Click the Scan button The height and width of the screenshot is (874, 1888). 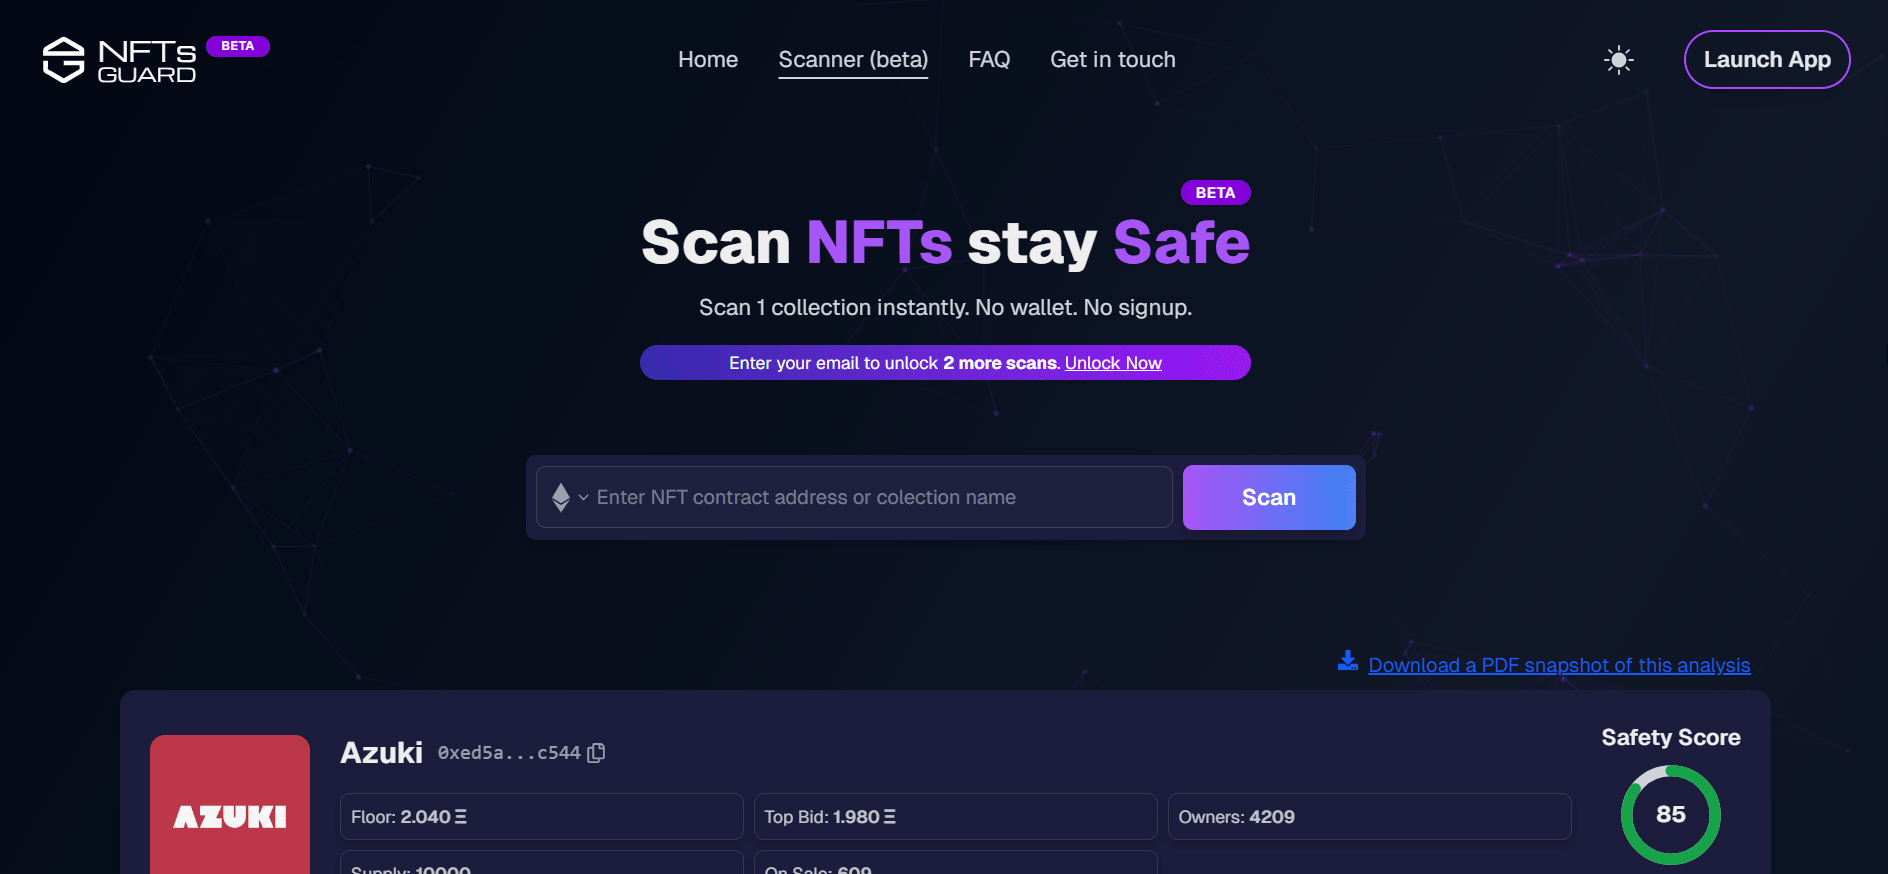tap(1268, 498)
